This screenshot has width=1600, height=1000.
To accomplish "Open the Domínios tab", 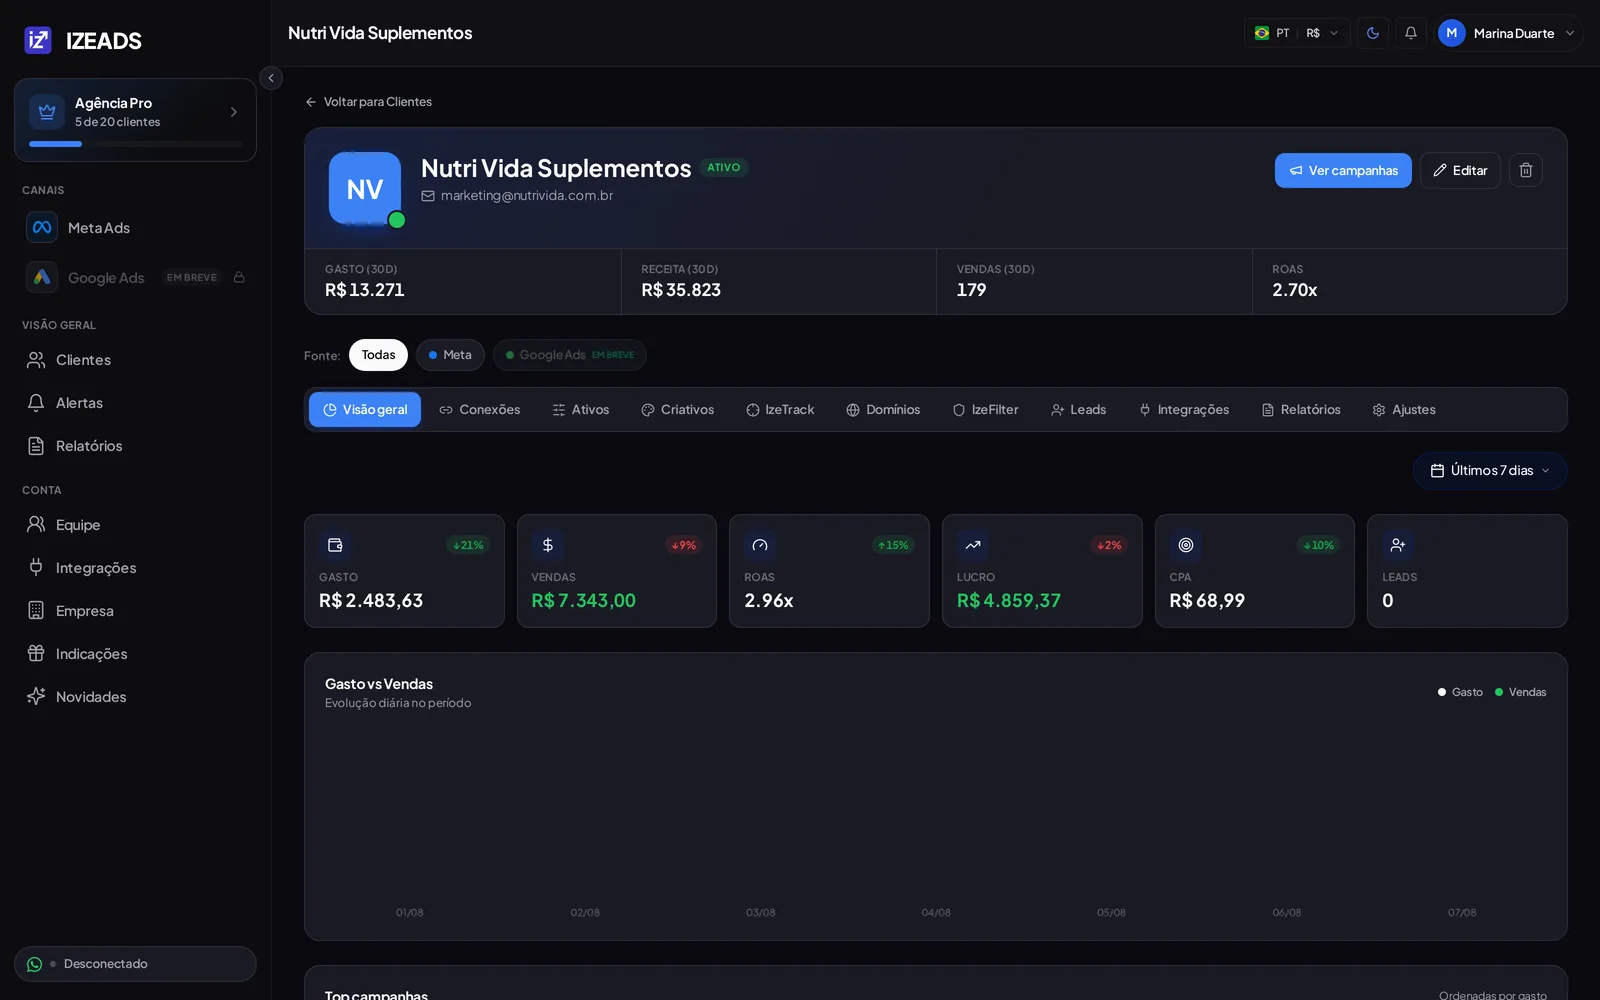I will (883, 410).
